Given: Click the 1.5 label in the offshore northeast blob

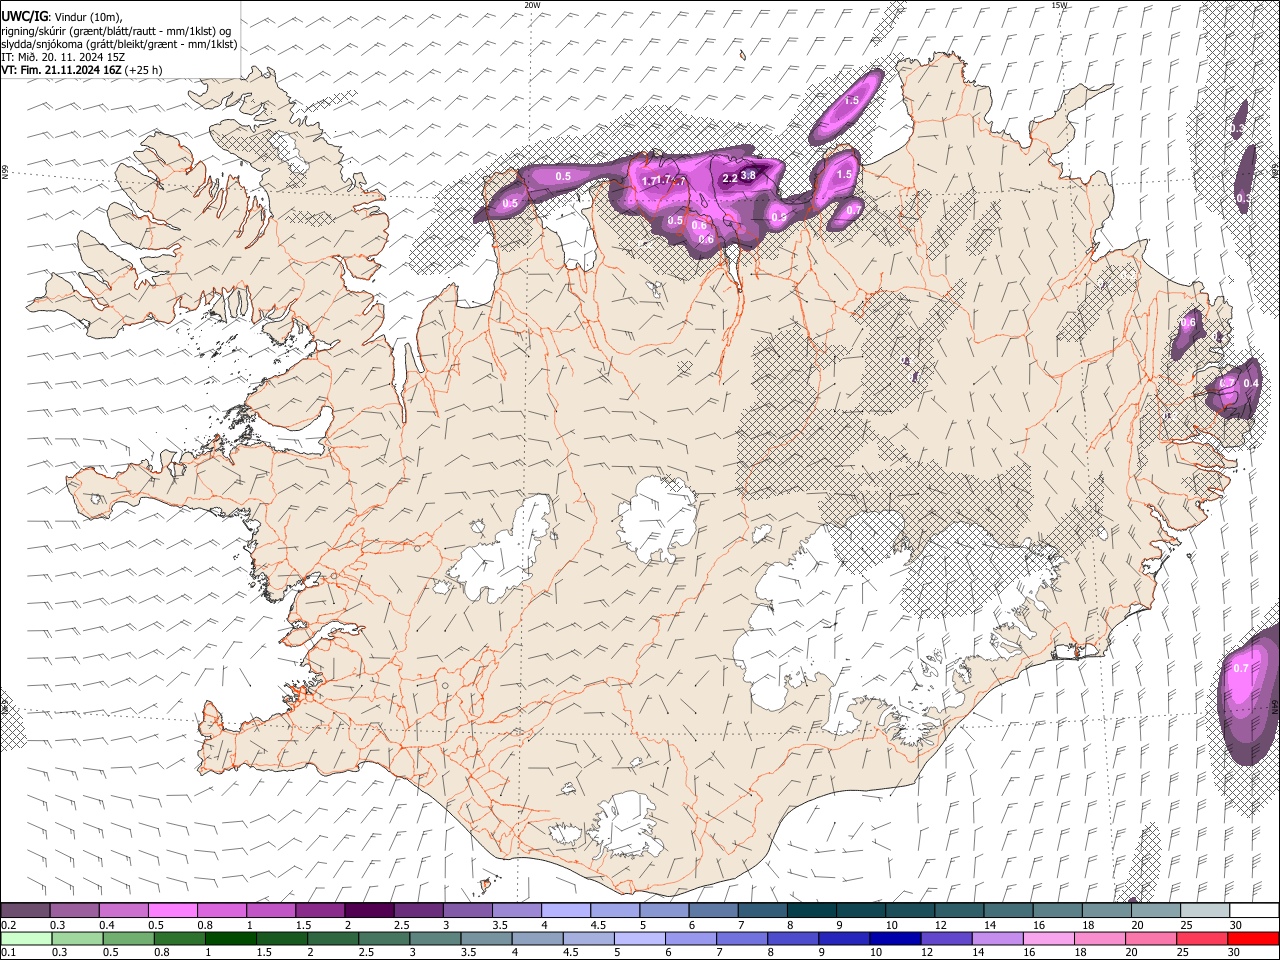Looking at the screenshot, I should (852, 101).
